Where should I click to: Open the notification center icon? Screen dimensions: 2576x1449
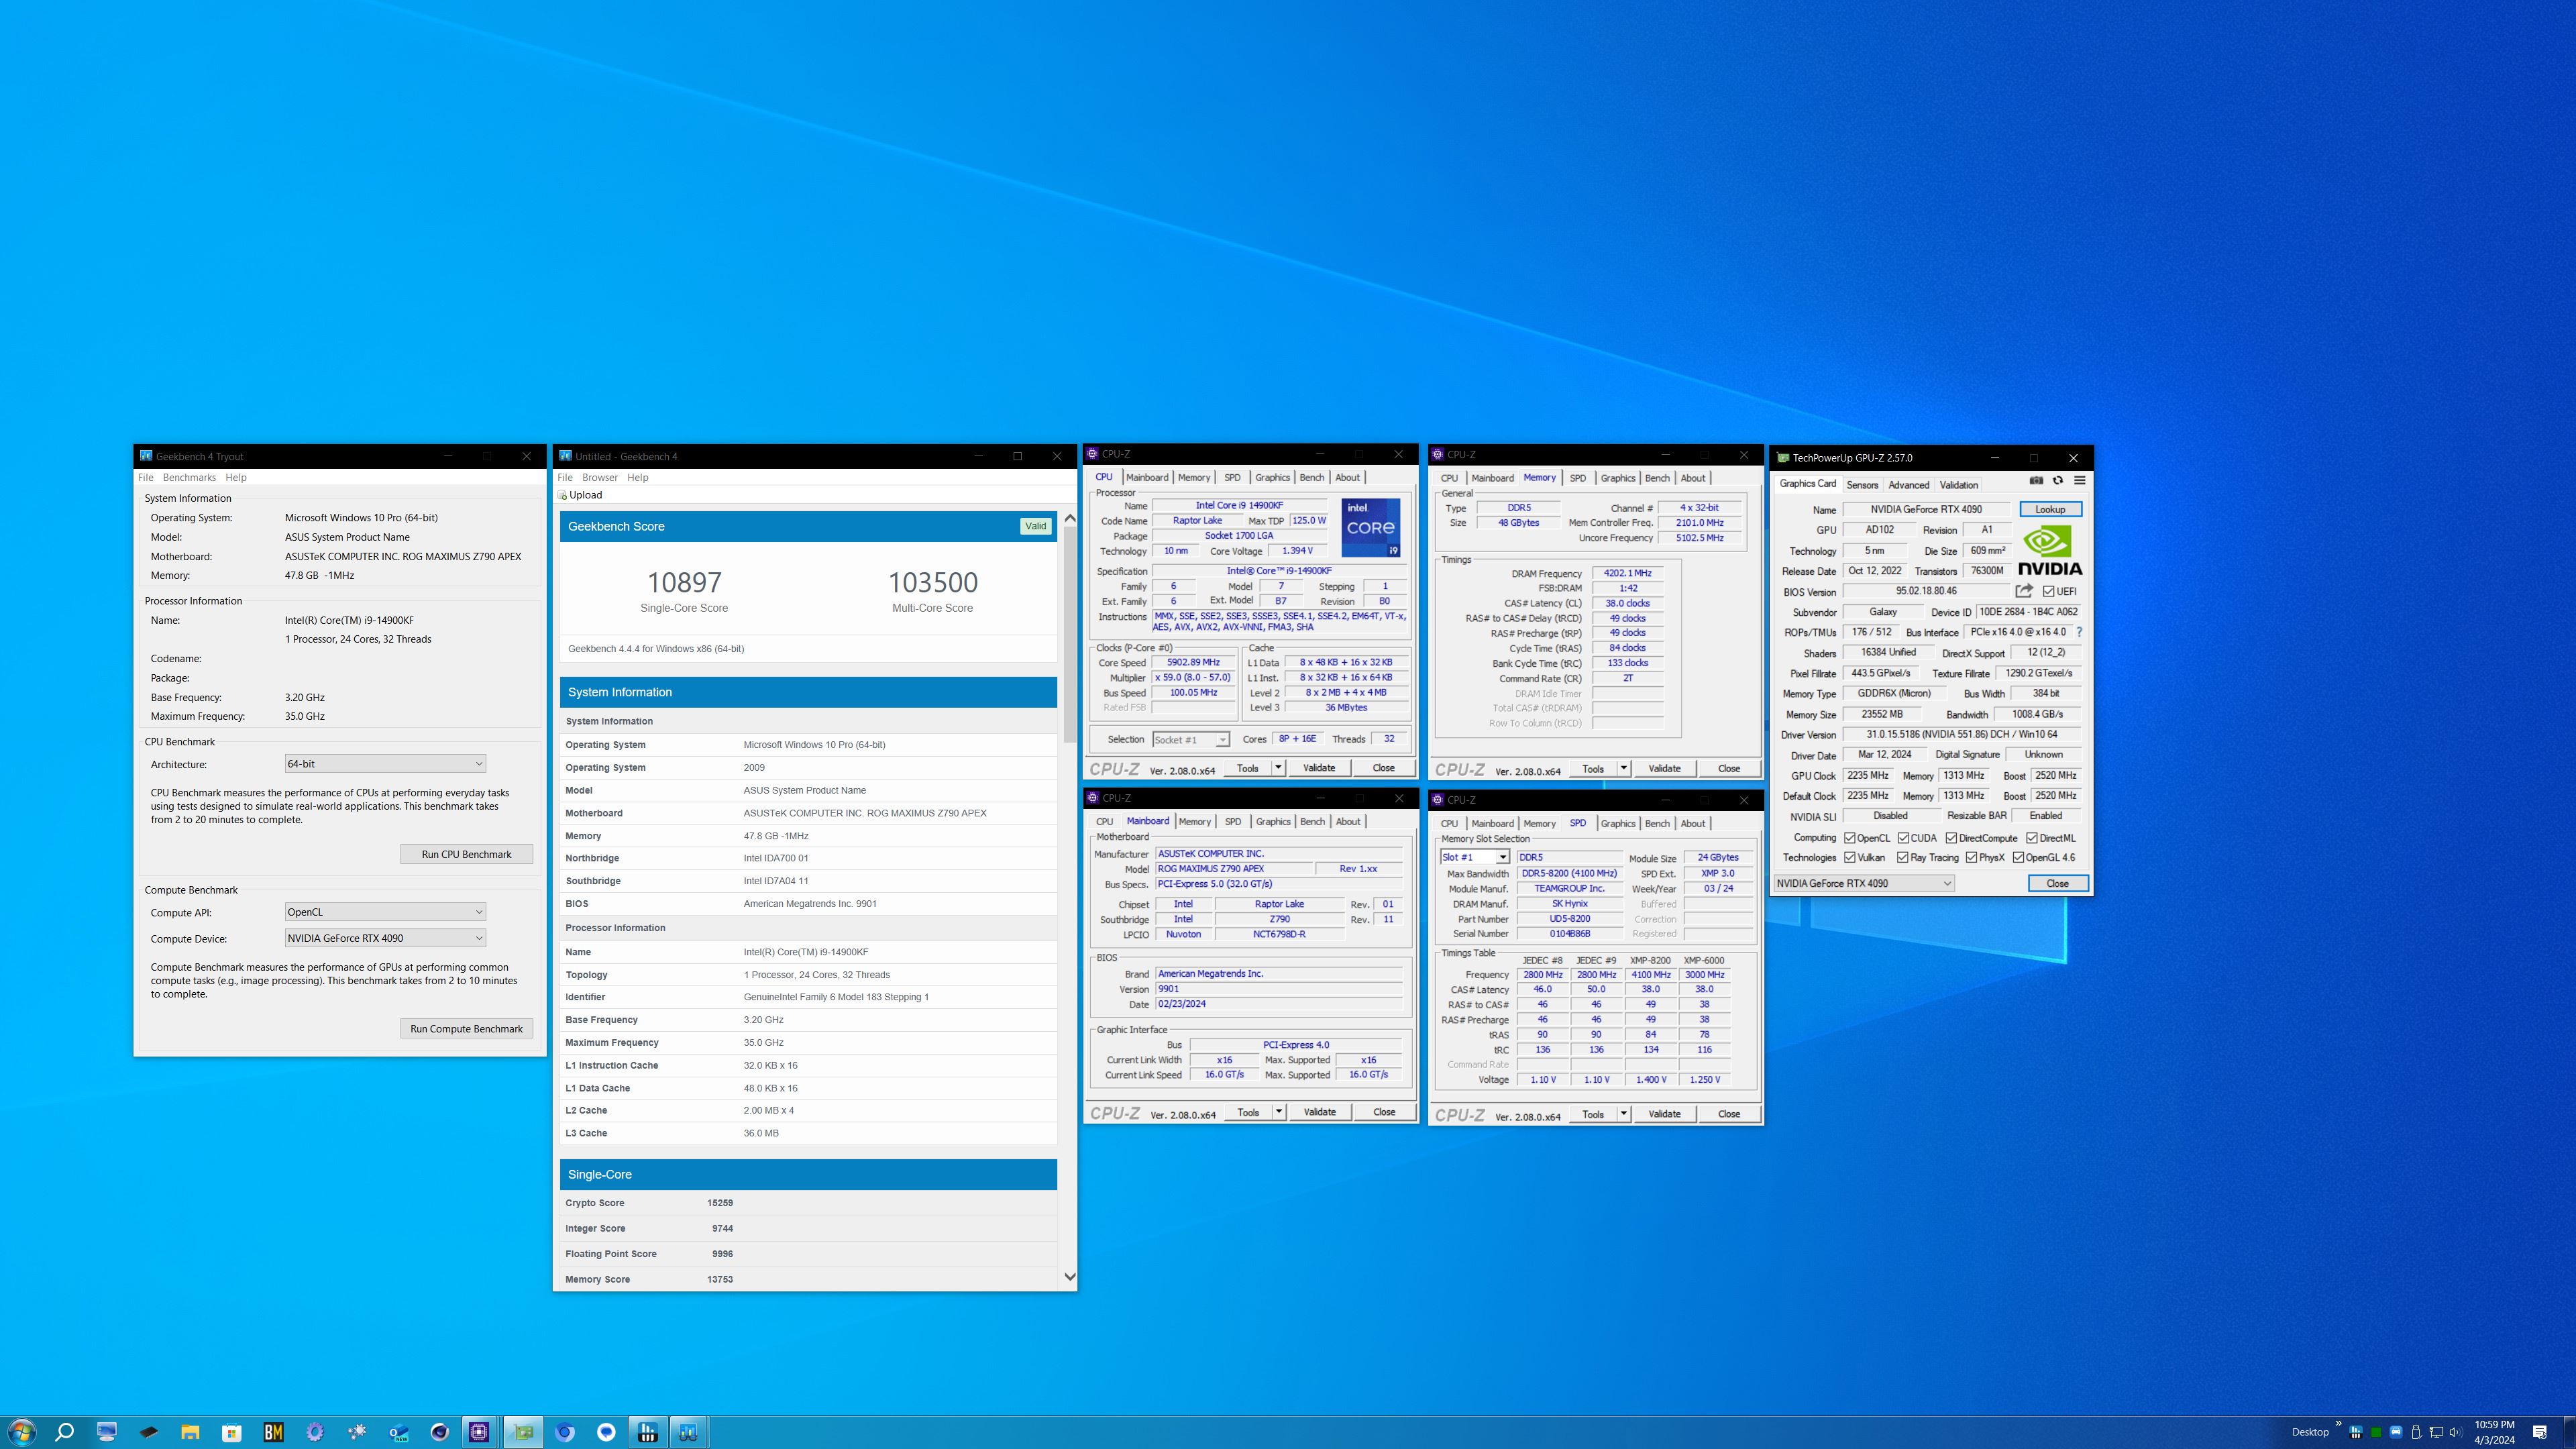click(x=2539, y=1432)
